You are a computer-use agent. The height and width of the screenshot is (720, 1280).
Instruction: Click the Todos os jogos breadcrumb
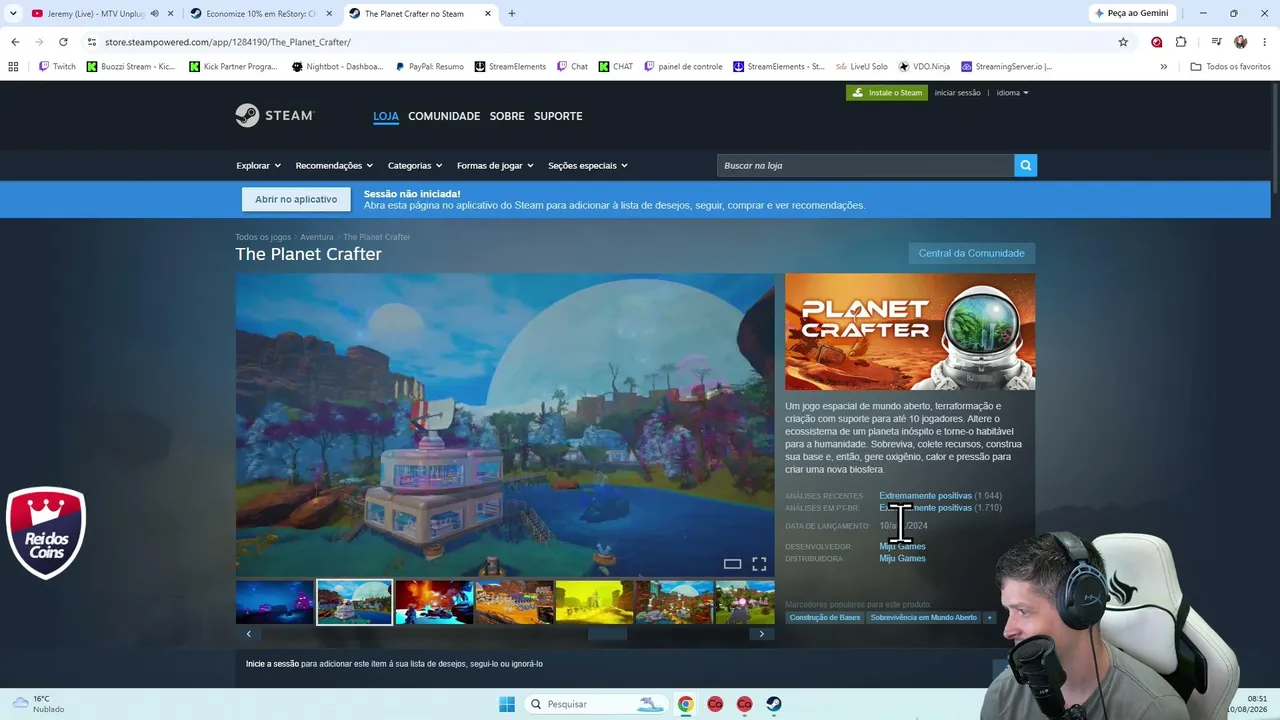tap(263, 237)
